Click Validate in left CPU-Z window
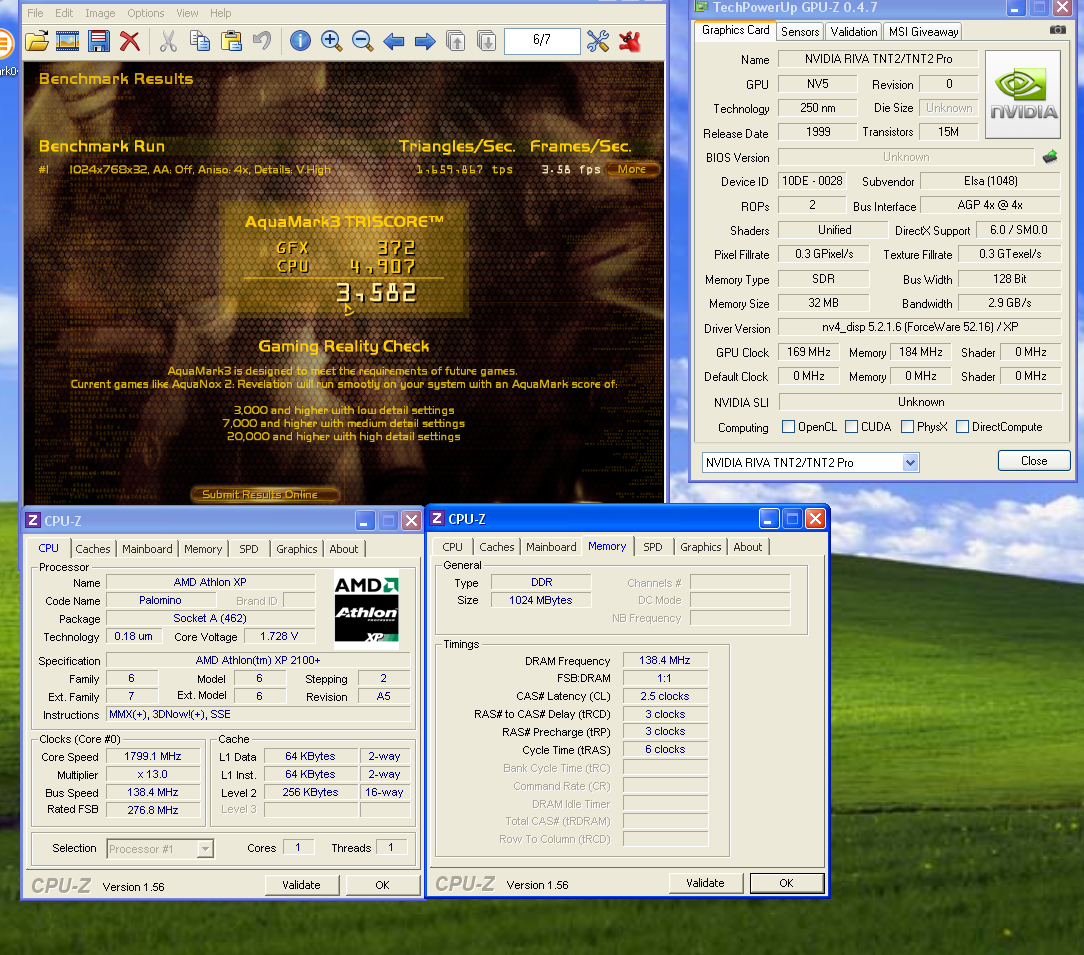The image size is (1084, 955). [301, 884]
